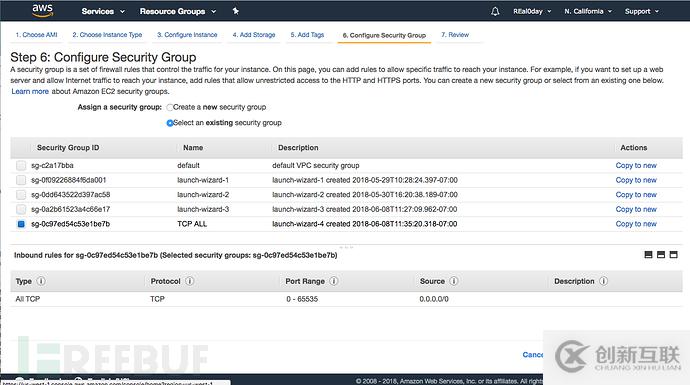Uncheck the TCP ALL security group checkbox
This screenshot has width=690, height=385.
[x=21, y=224]
